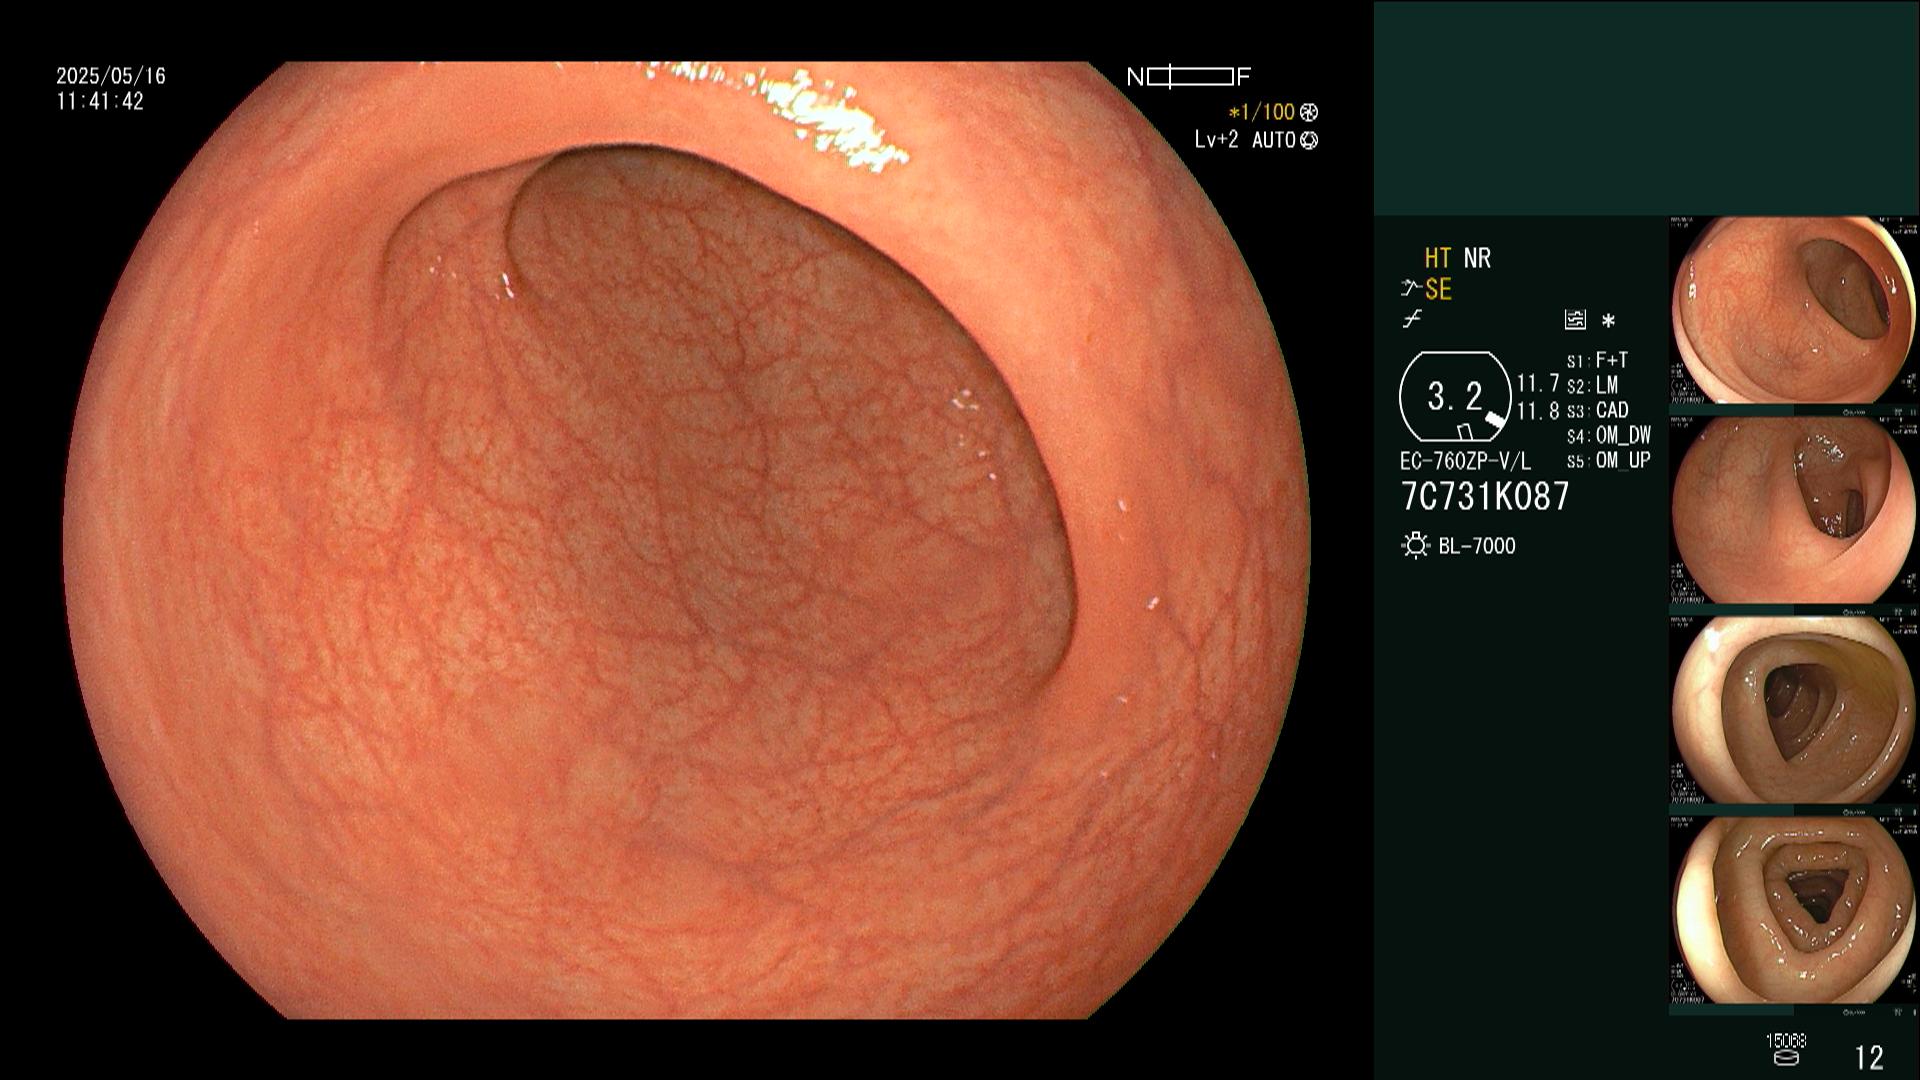The height and width of the screenshot is (1080, 1920).
Task: Click the S2: LM switch assignment
Action: 1592,385
